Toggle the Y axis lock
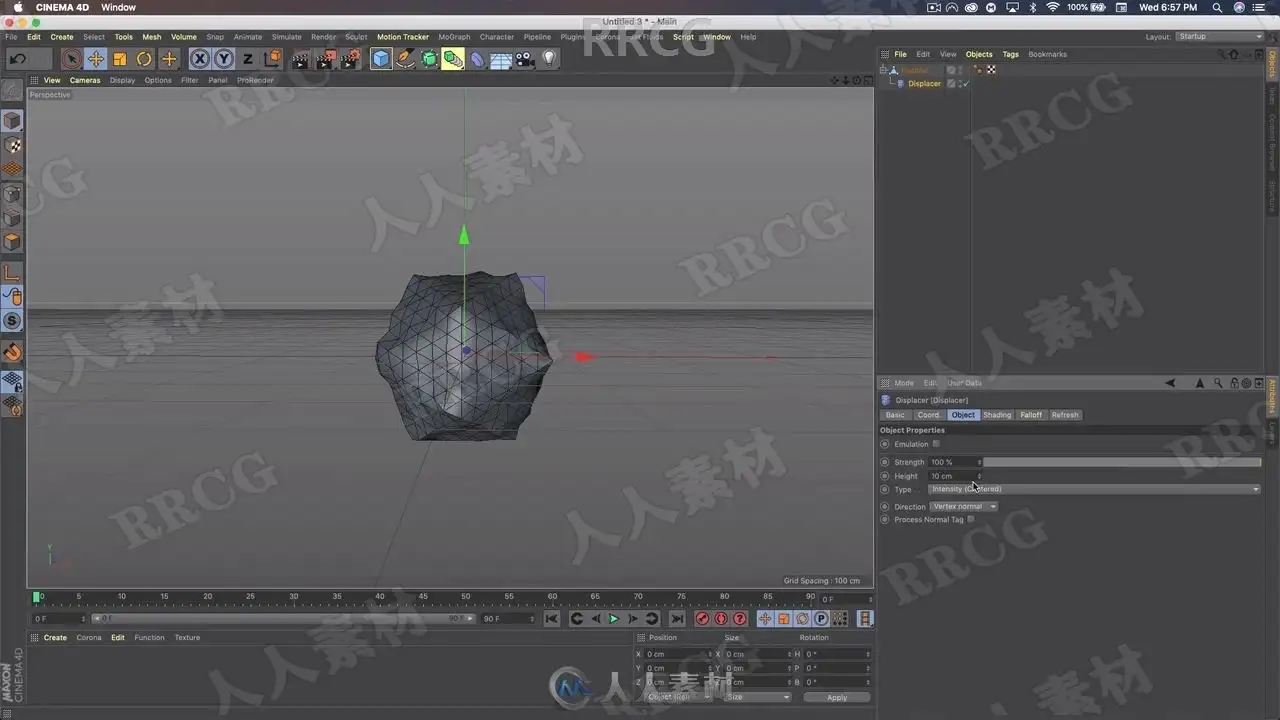 click(224, 59)
